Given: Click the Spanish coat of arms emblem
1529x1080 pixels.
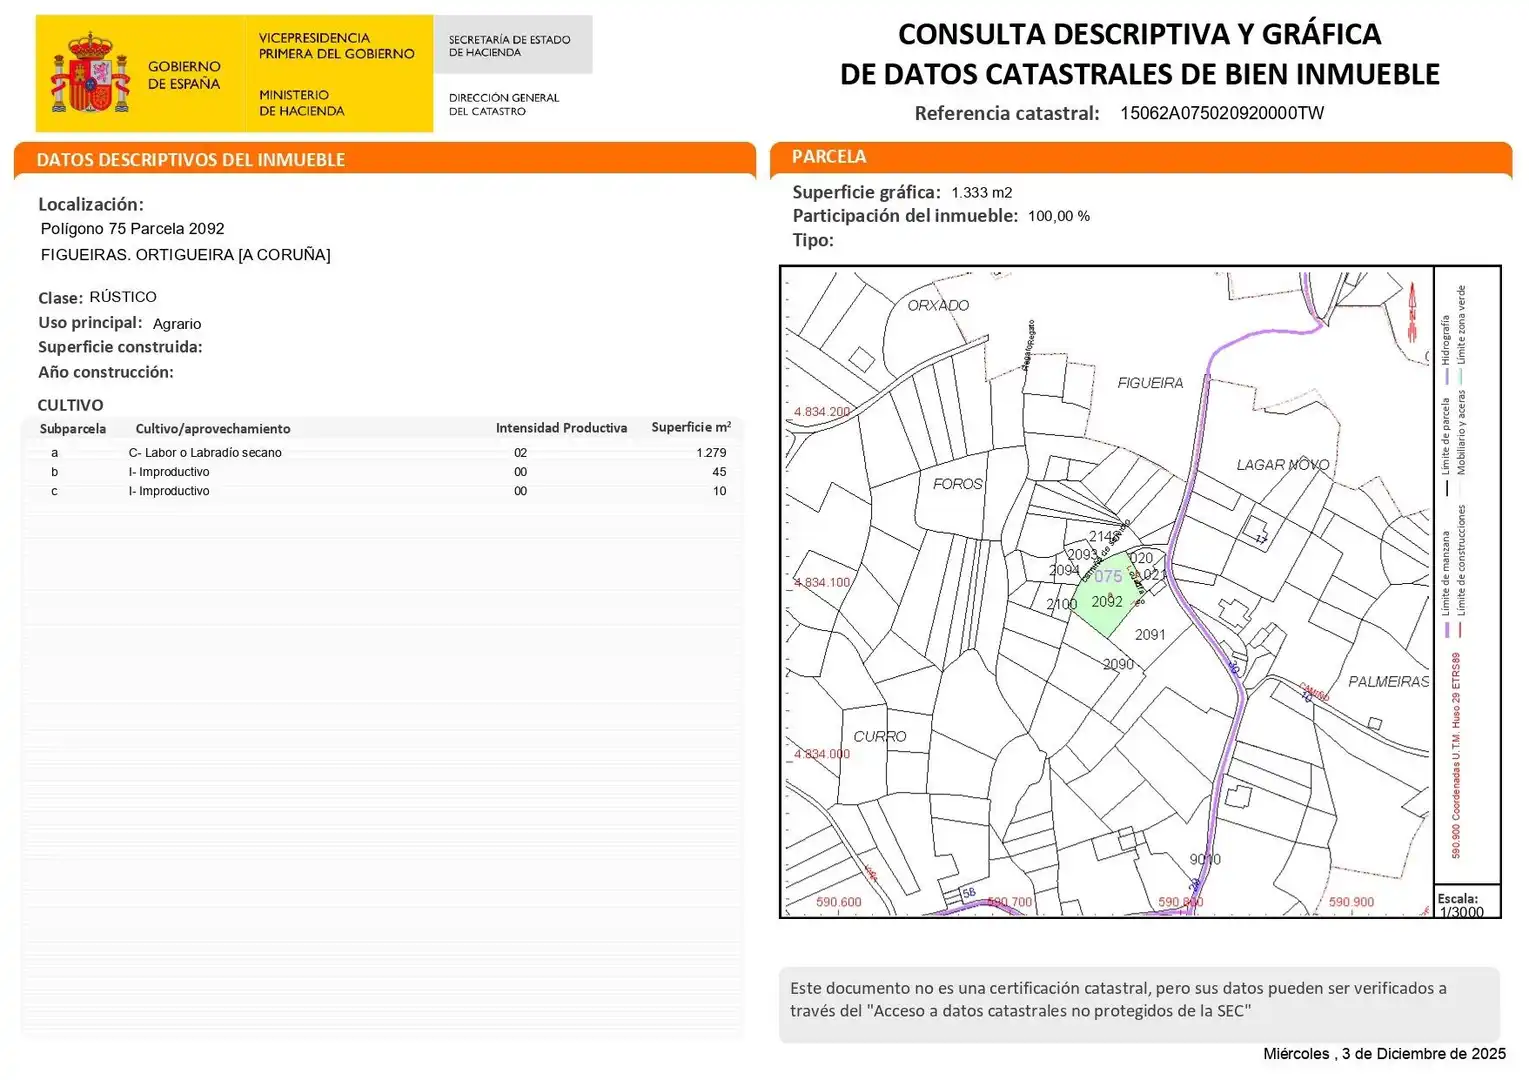Looking at the screenshot, I should point(90,73).
